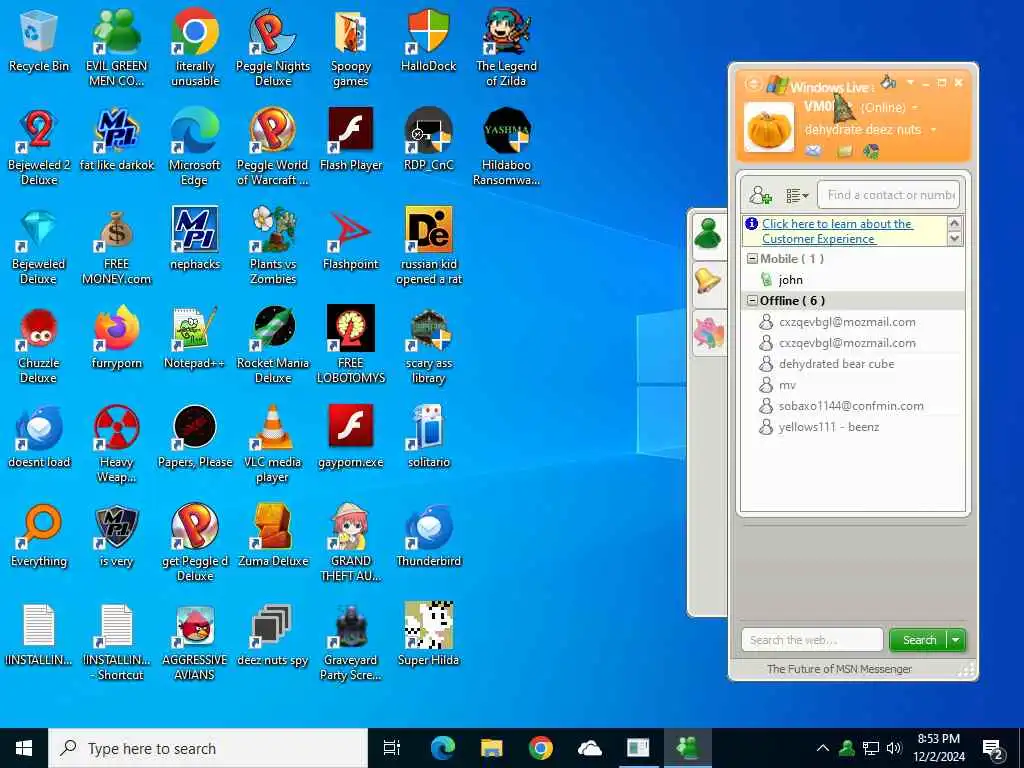The width and height of the screenshot is (1024, 768).
Task: Open the dropdown arrow beside Search button
Action: coord(956,640)
